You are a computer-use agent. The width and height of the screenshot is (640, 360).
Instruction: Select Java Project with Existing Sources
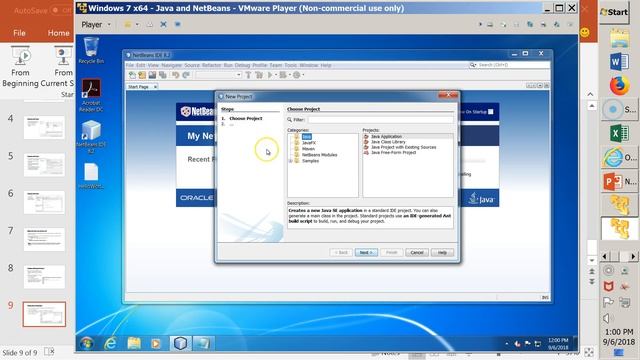[x=403, y=147]
